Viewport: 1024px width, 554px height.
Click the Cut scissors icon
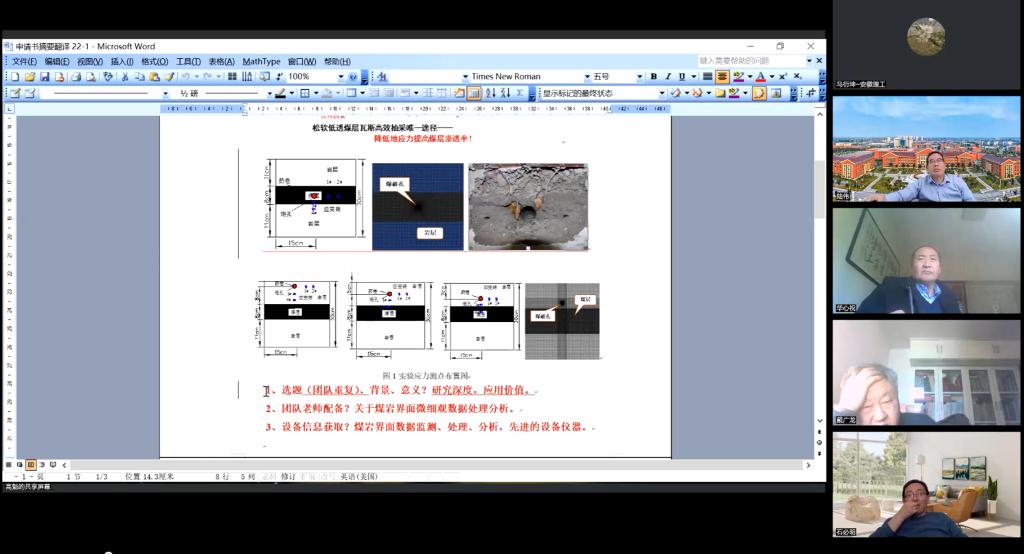click(x=125, y=77)
